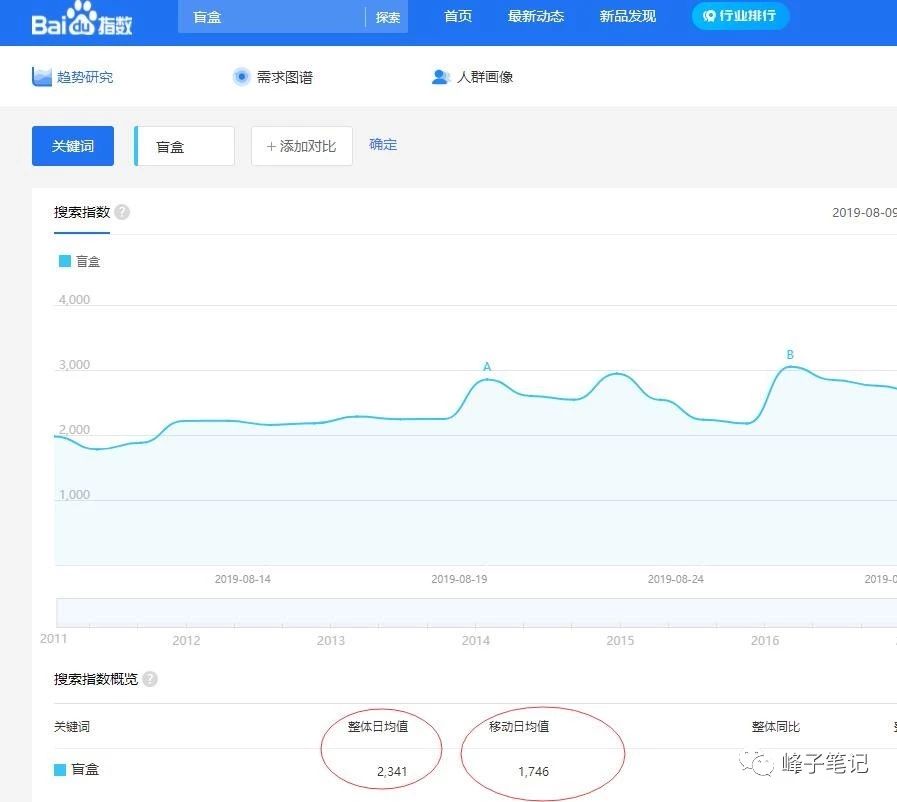Click the 关键词 column header
This screenshot has height=802, width=897.
[x=72, y=726]
